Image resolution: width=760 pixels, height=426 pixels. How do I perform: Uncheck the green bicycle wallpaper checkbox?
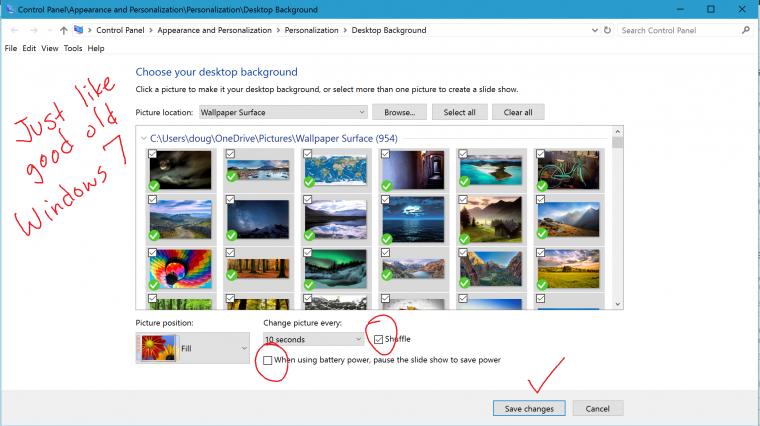(x=541, y=154)
